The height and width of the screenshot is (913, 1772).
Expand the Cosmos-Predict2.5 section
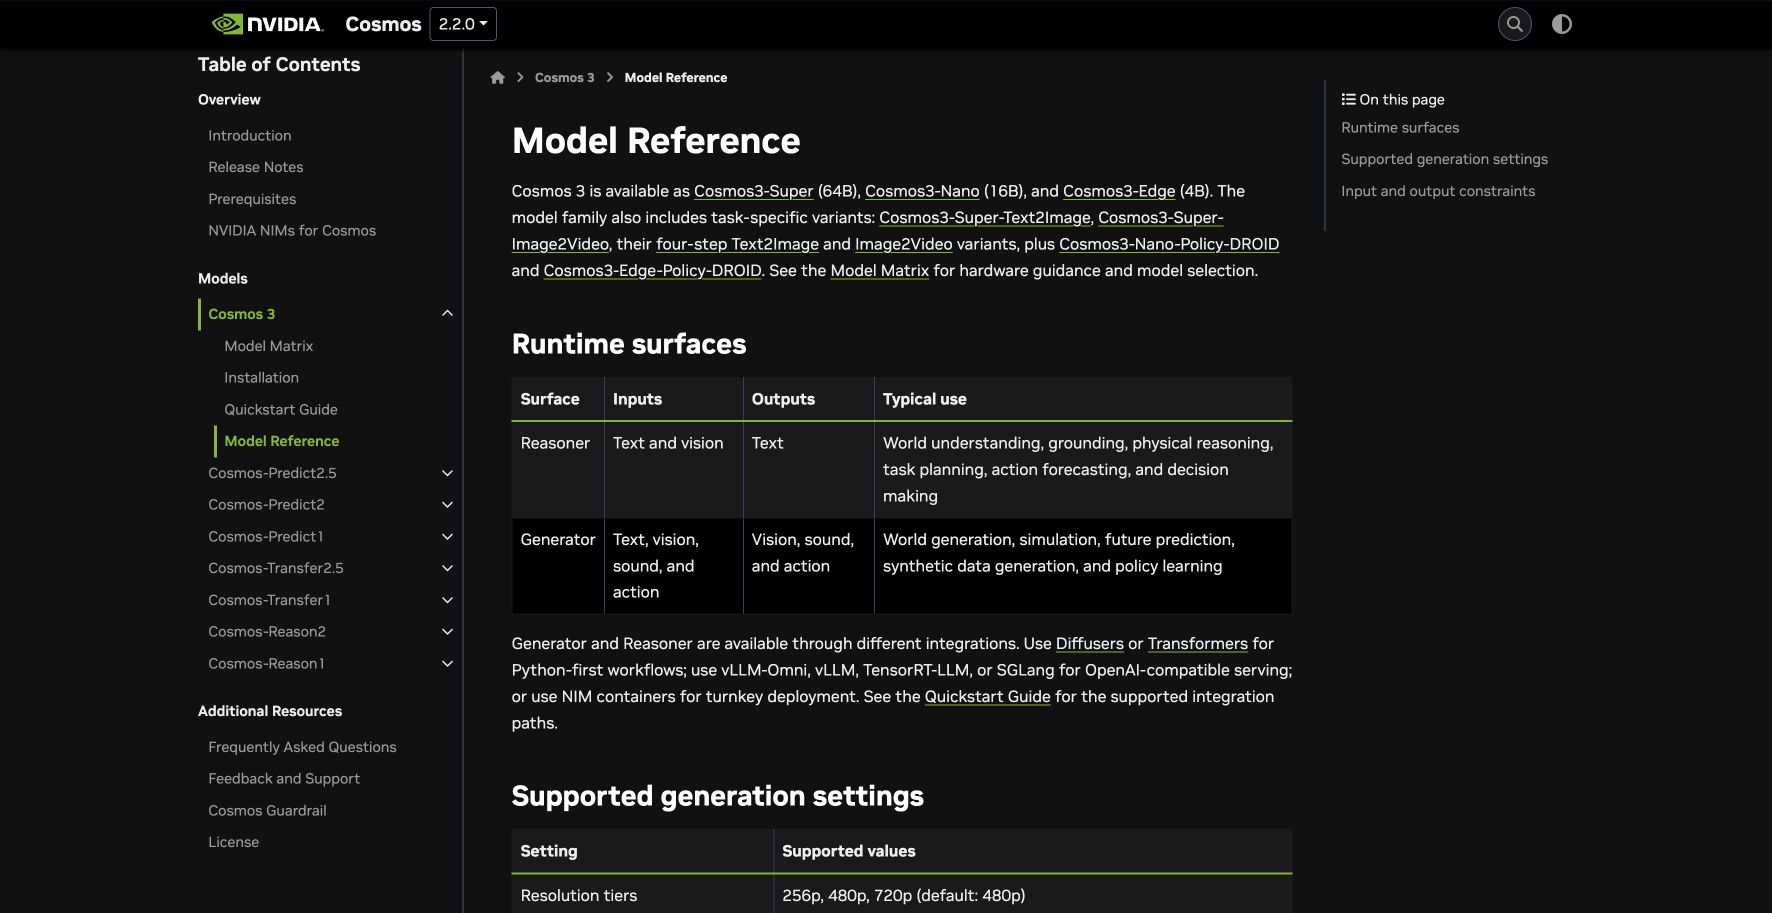[447, 473]
